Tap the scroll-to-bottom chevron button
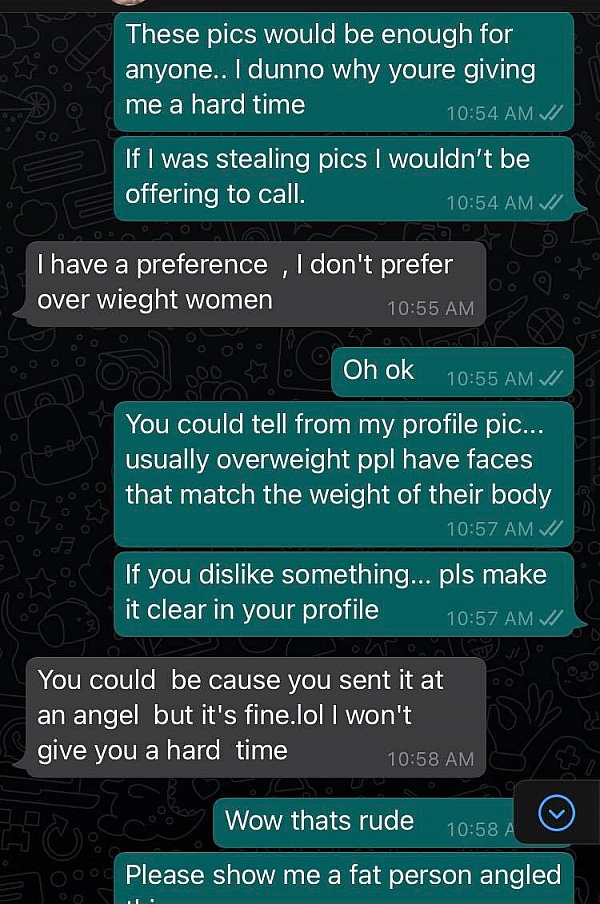This screenshot has width=600, height=904. tap(556, 815)
